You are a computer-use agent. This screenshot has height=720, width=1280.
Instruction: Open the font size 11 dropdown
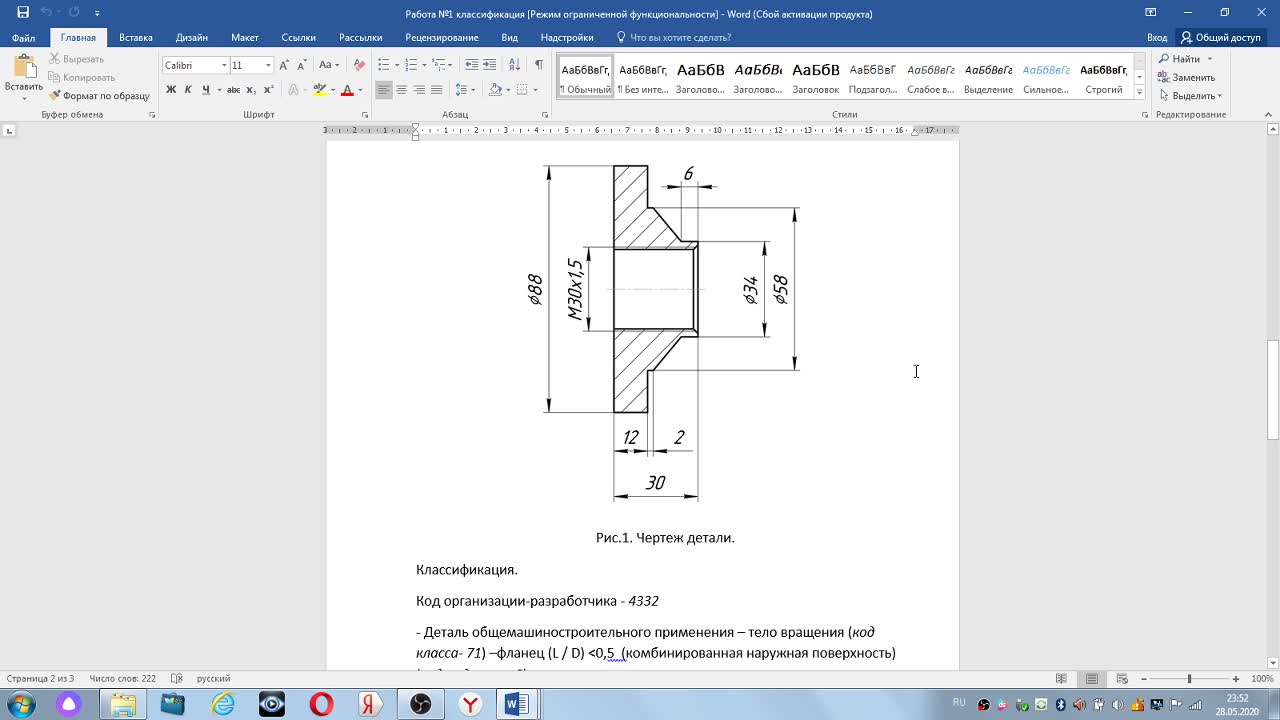click(268, 65)
